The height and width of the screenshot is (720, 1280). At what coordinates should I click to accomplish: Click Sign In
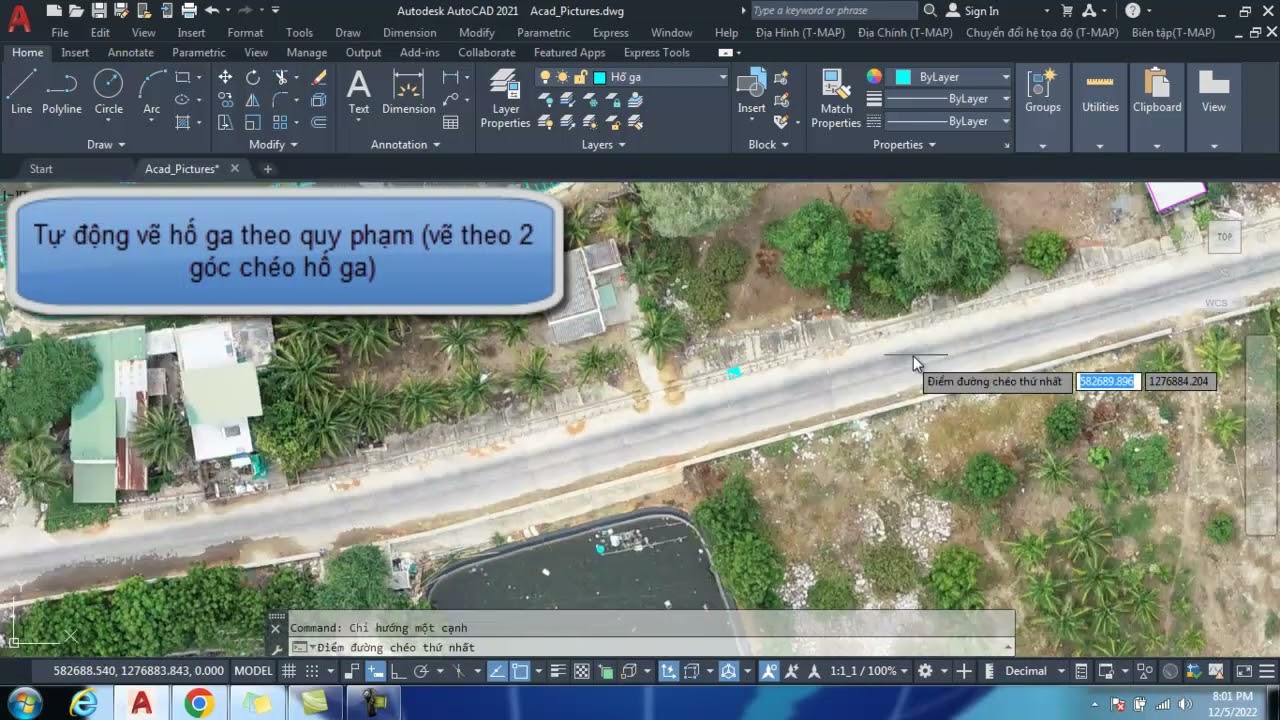[x=972, y=11]
